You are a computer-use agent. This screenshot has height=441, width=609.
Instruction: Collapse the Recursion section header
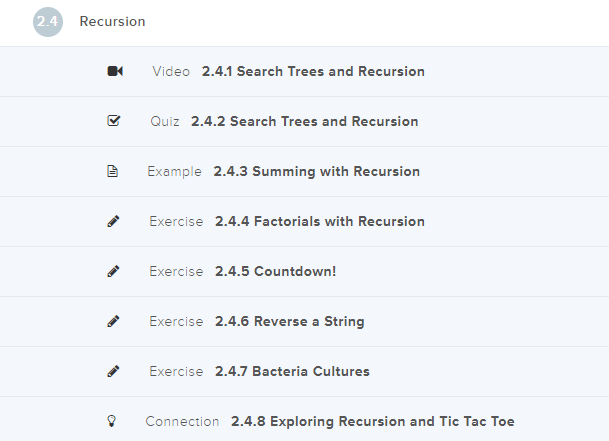(x=112, y=22)
